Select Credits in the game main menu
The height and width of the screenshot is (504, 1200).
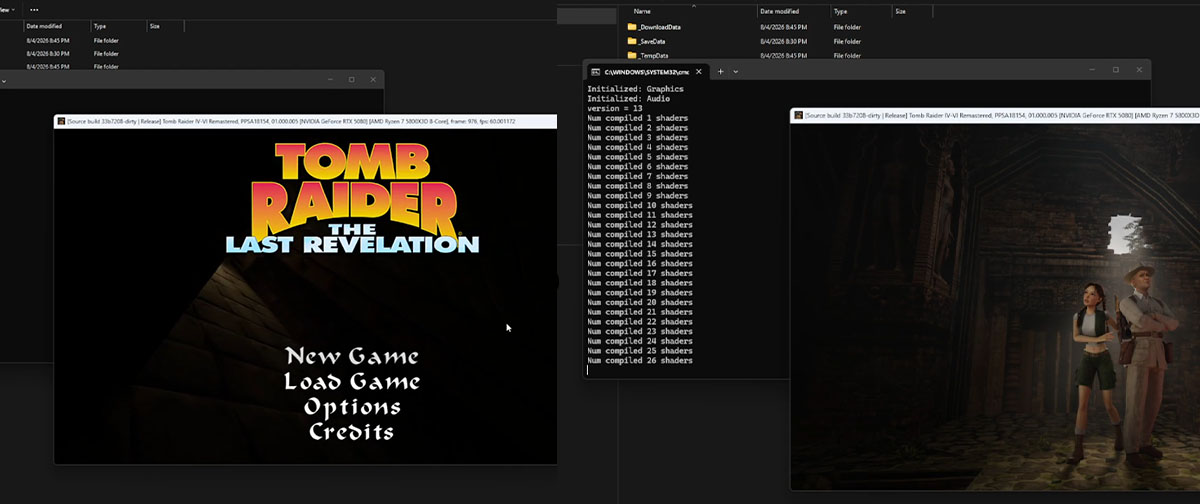click(x=351, y=432)
